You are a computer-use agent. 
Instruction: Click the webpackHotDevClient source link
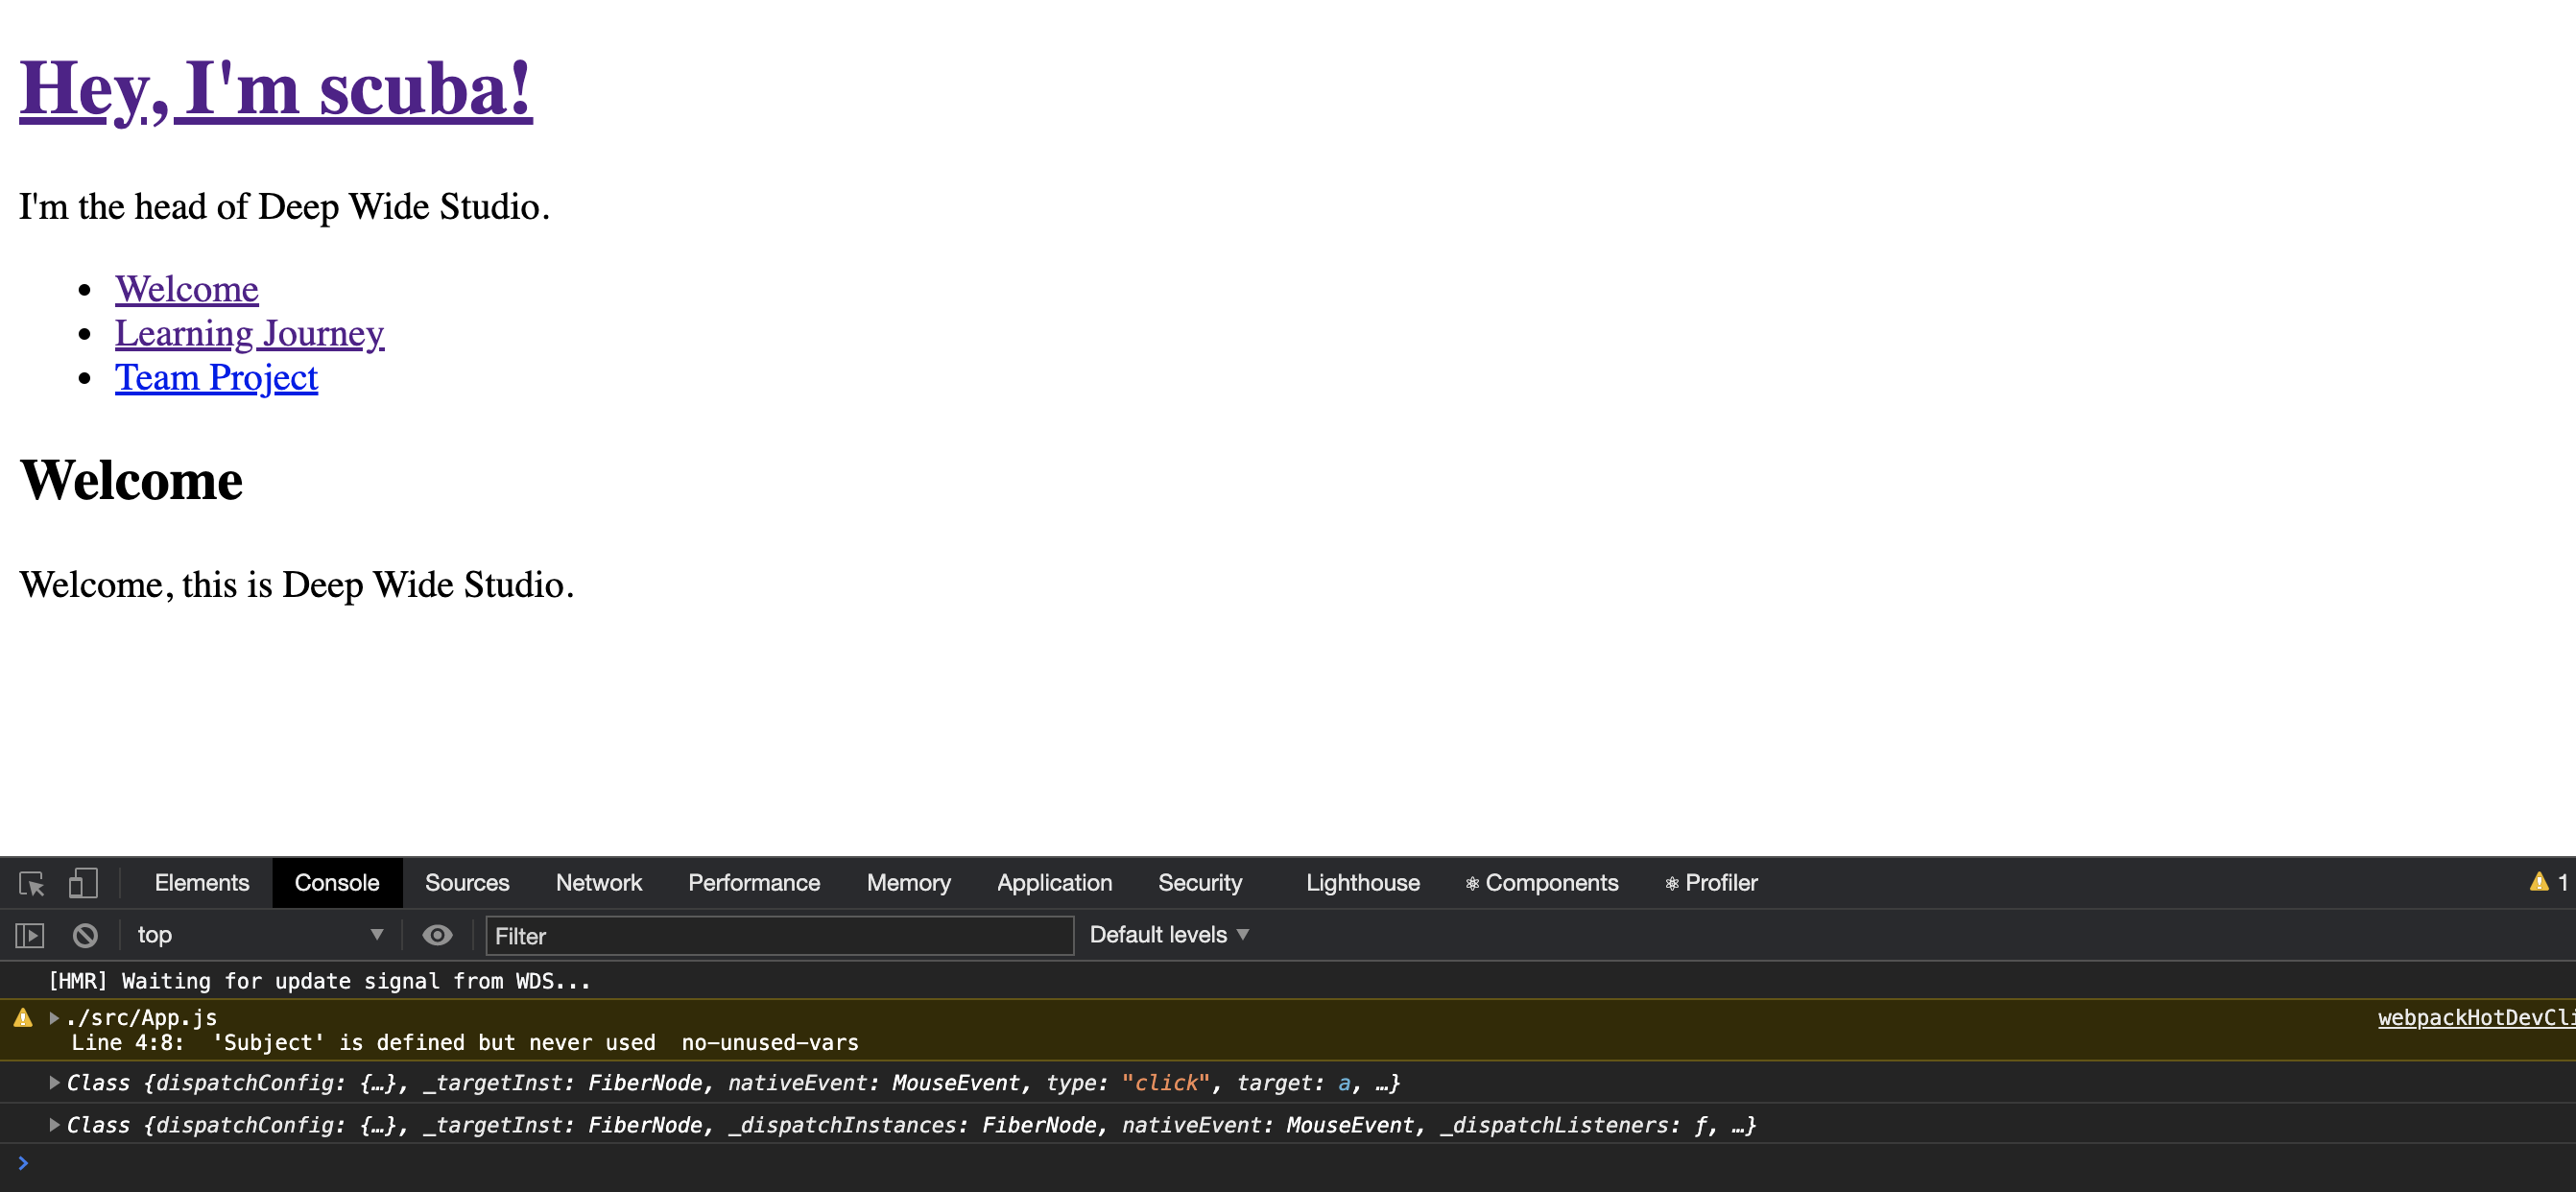(2474, 1018)
